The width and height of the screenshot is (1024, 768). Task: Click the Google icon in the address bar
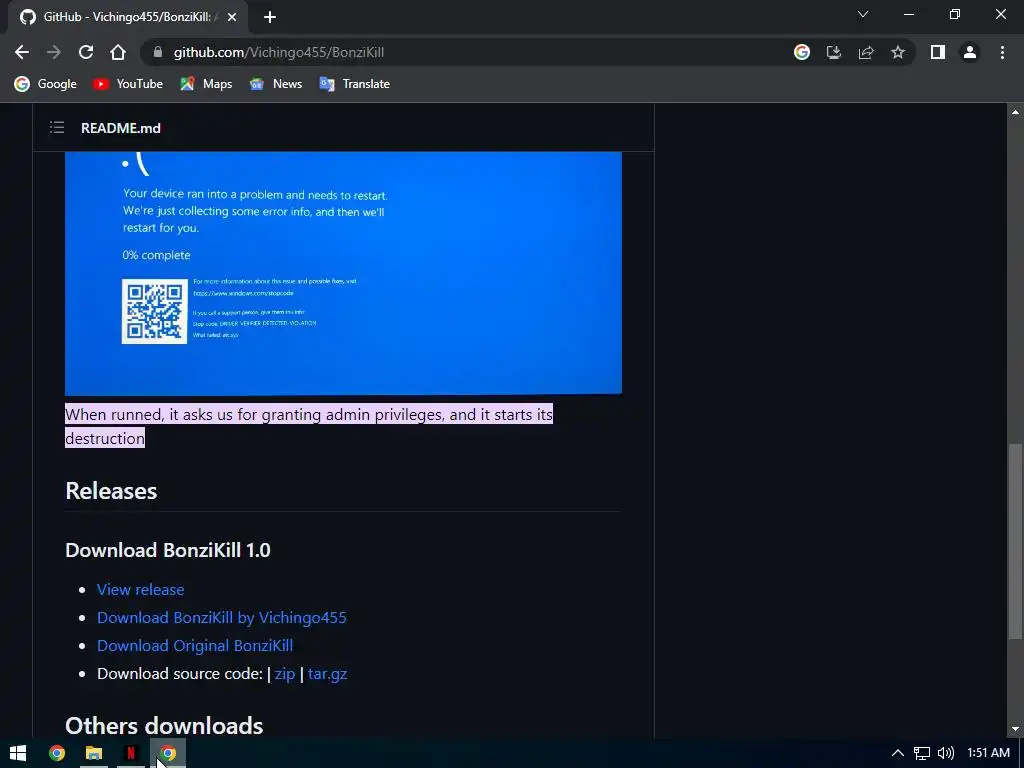click(802, 52)
